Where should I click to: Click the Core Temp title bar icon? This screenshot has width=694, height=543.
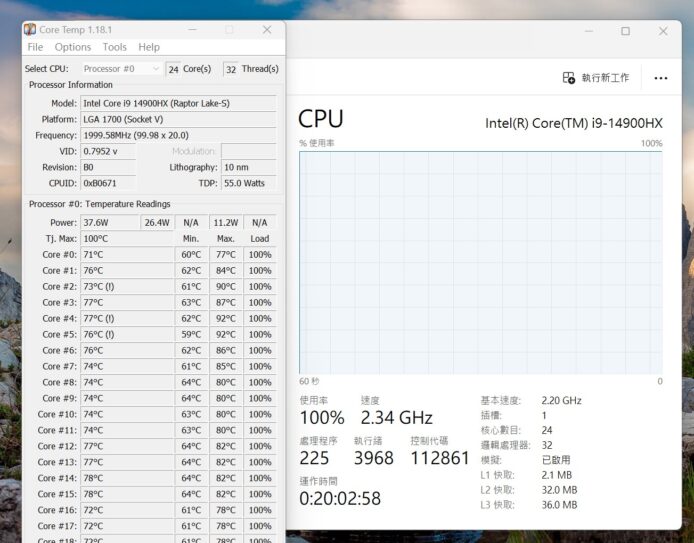coord(30,30)
